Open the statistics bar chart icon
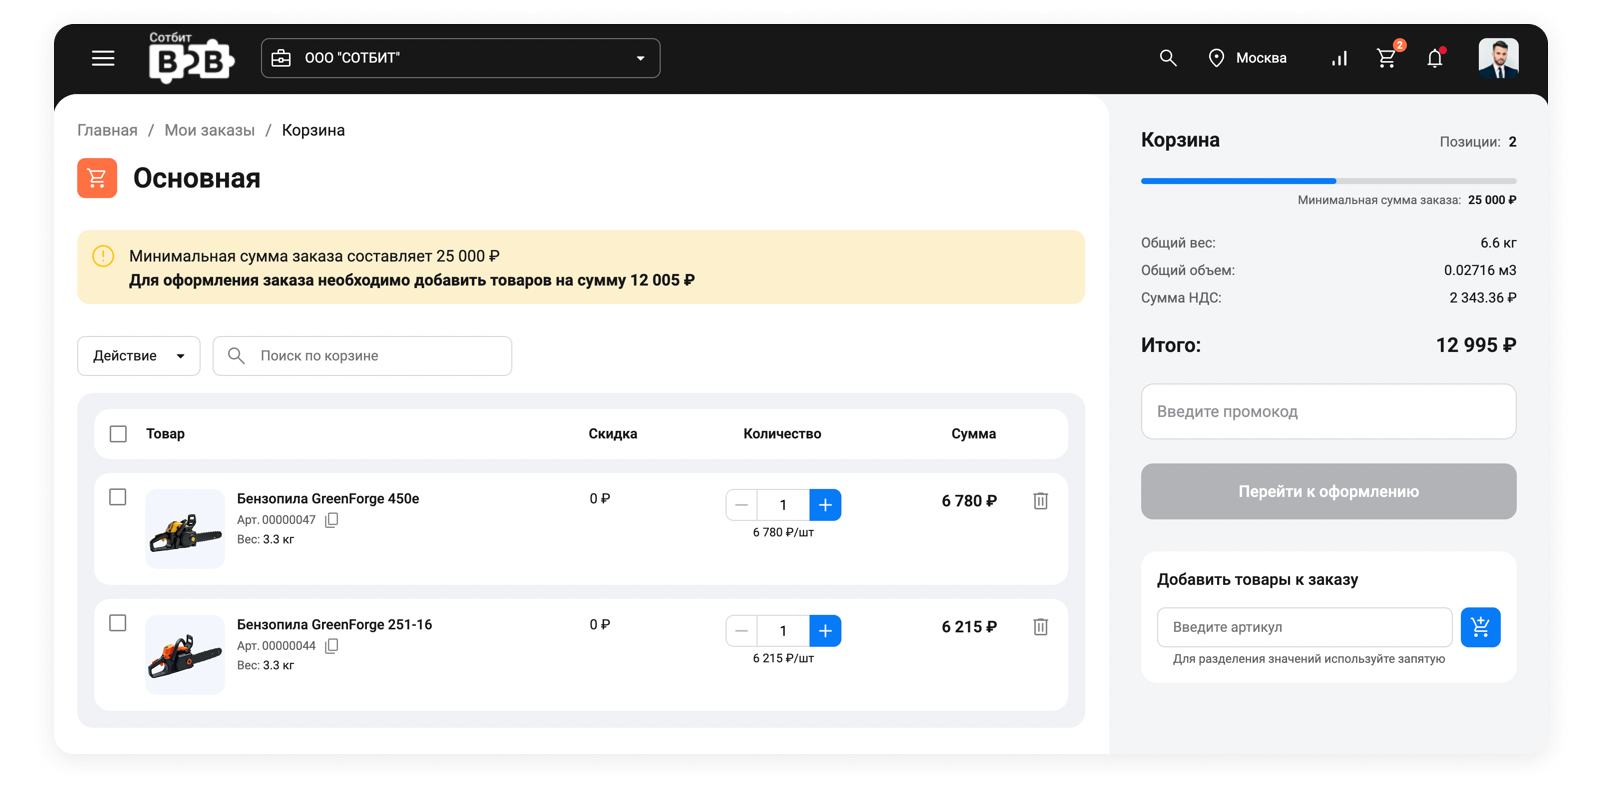This screenshot has width=1600, height=802. [1339, 58]
